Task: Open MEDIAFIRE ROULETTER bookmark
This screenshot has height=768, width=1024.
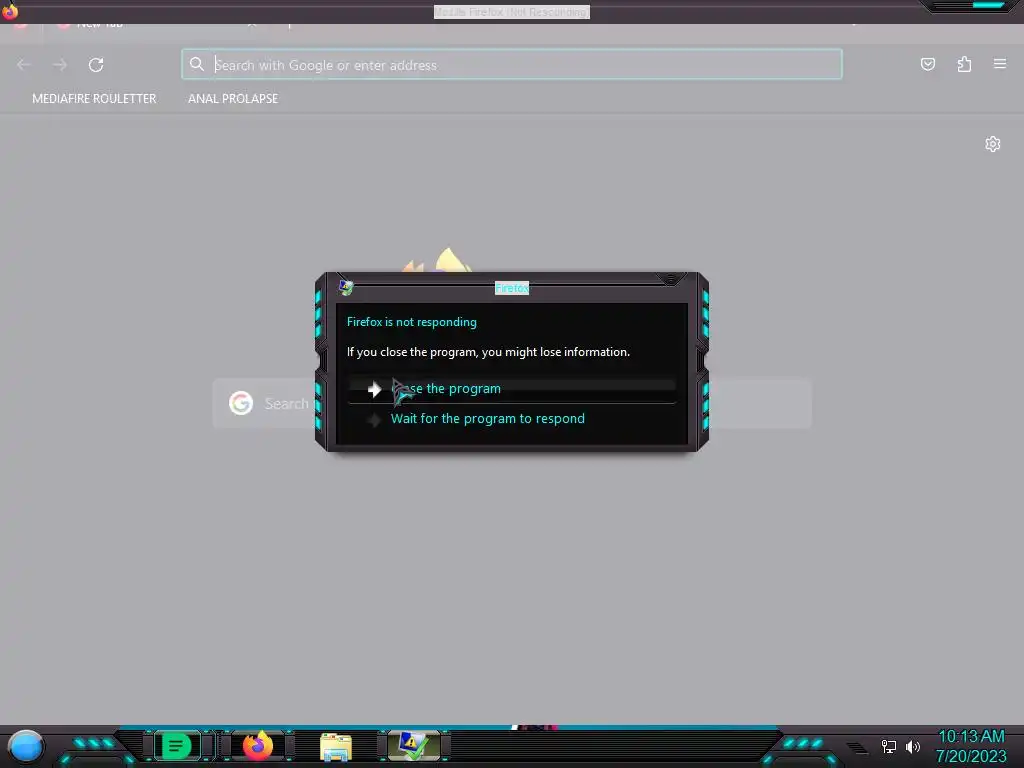Action: 94,99
